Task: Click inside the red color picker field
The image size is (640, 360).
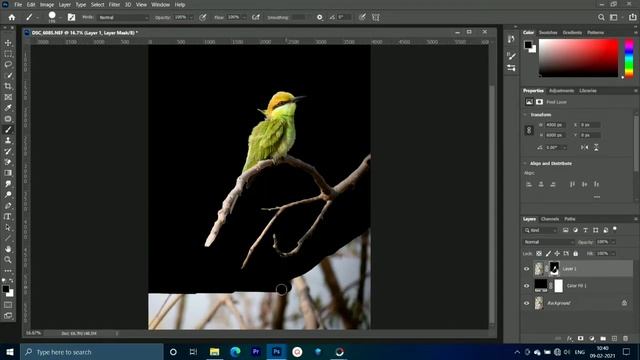Action: (x=578, y=58)
